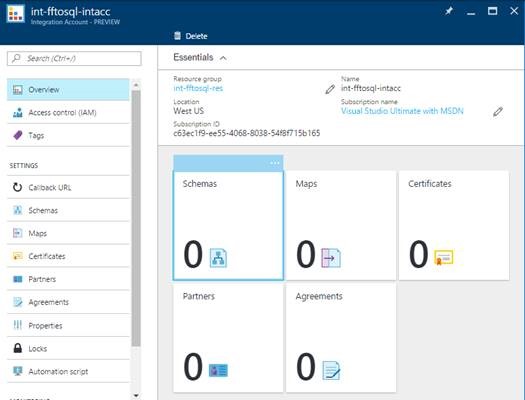
Task: Open the Certificates tile icon
Action: point(444,257)
